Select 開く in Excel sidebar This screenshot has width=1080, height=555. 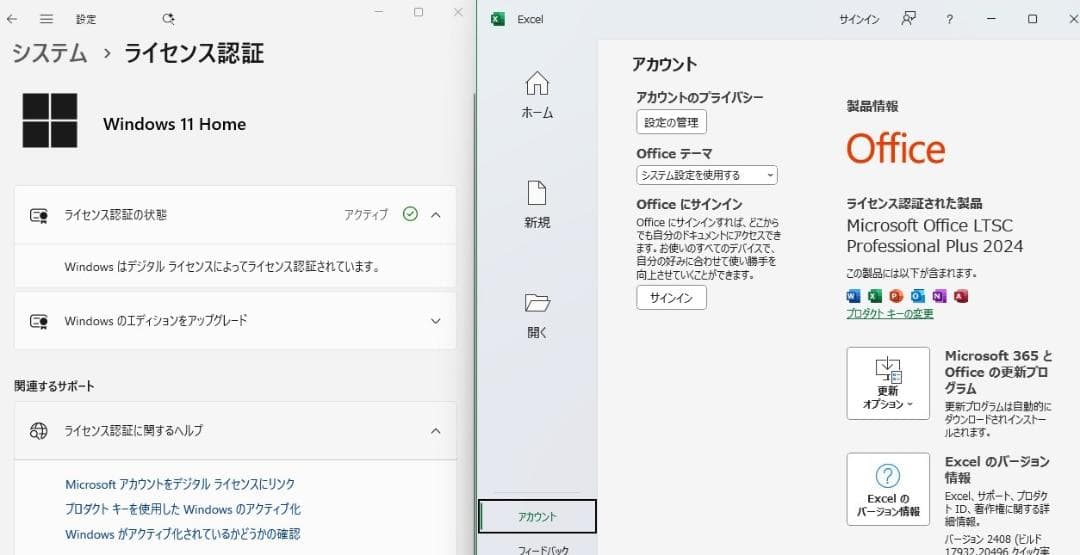537,315
